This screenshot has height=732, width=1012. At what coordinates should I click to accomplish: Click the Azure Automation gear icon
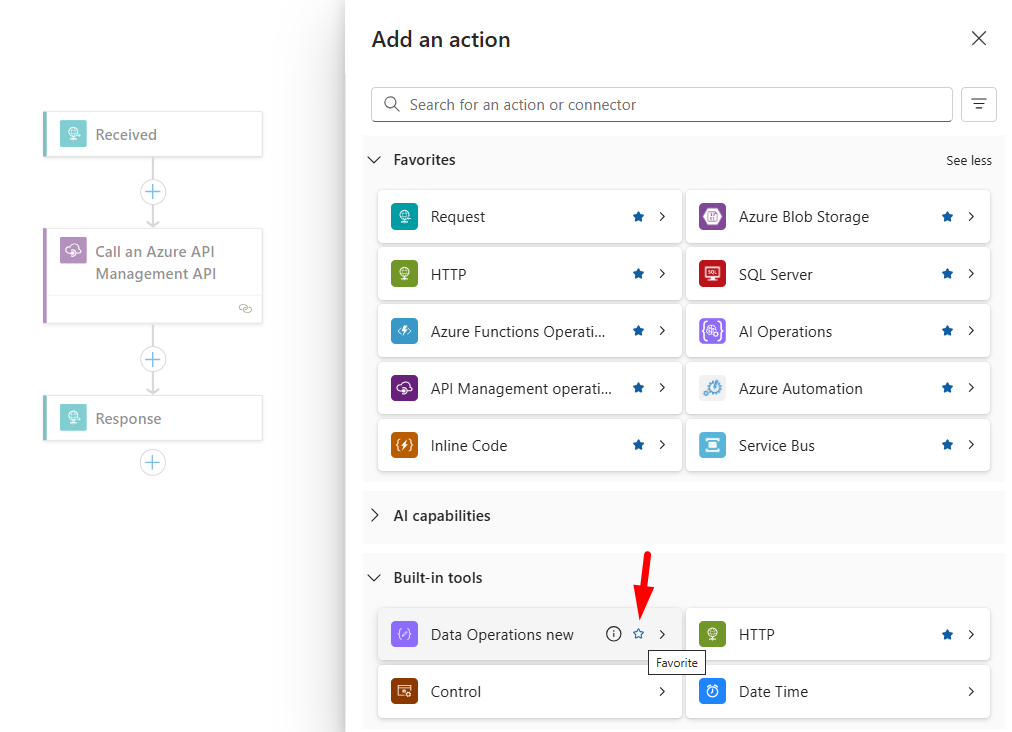point(713,388)
